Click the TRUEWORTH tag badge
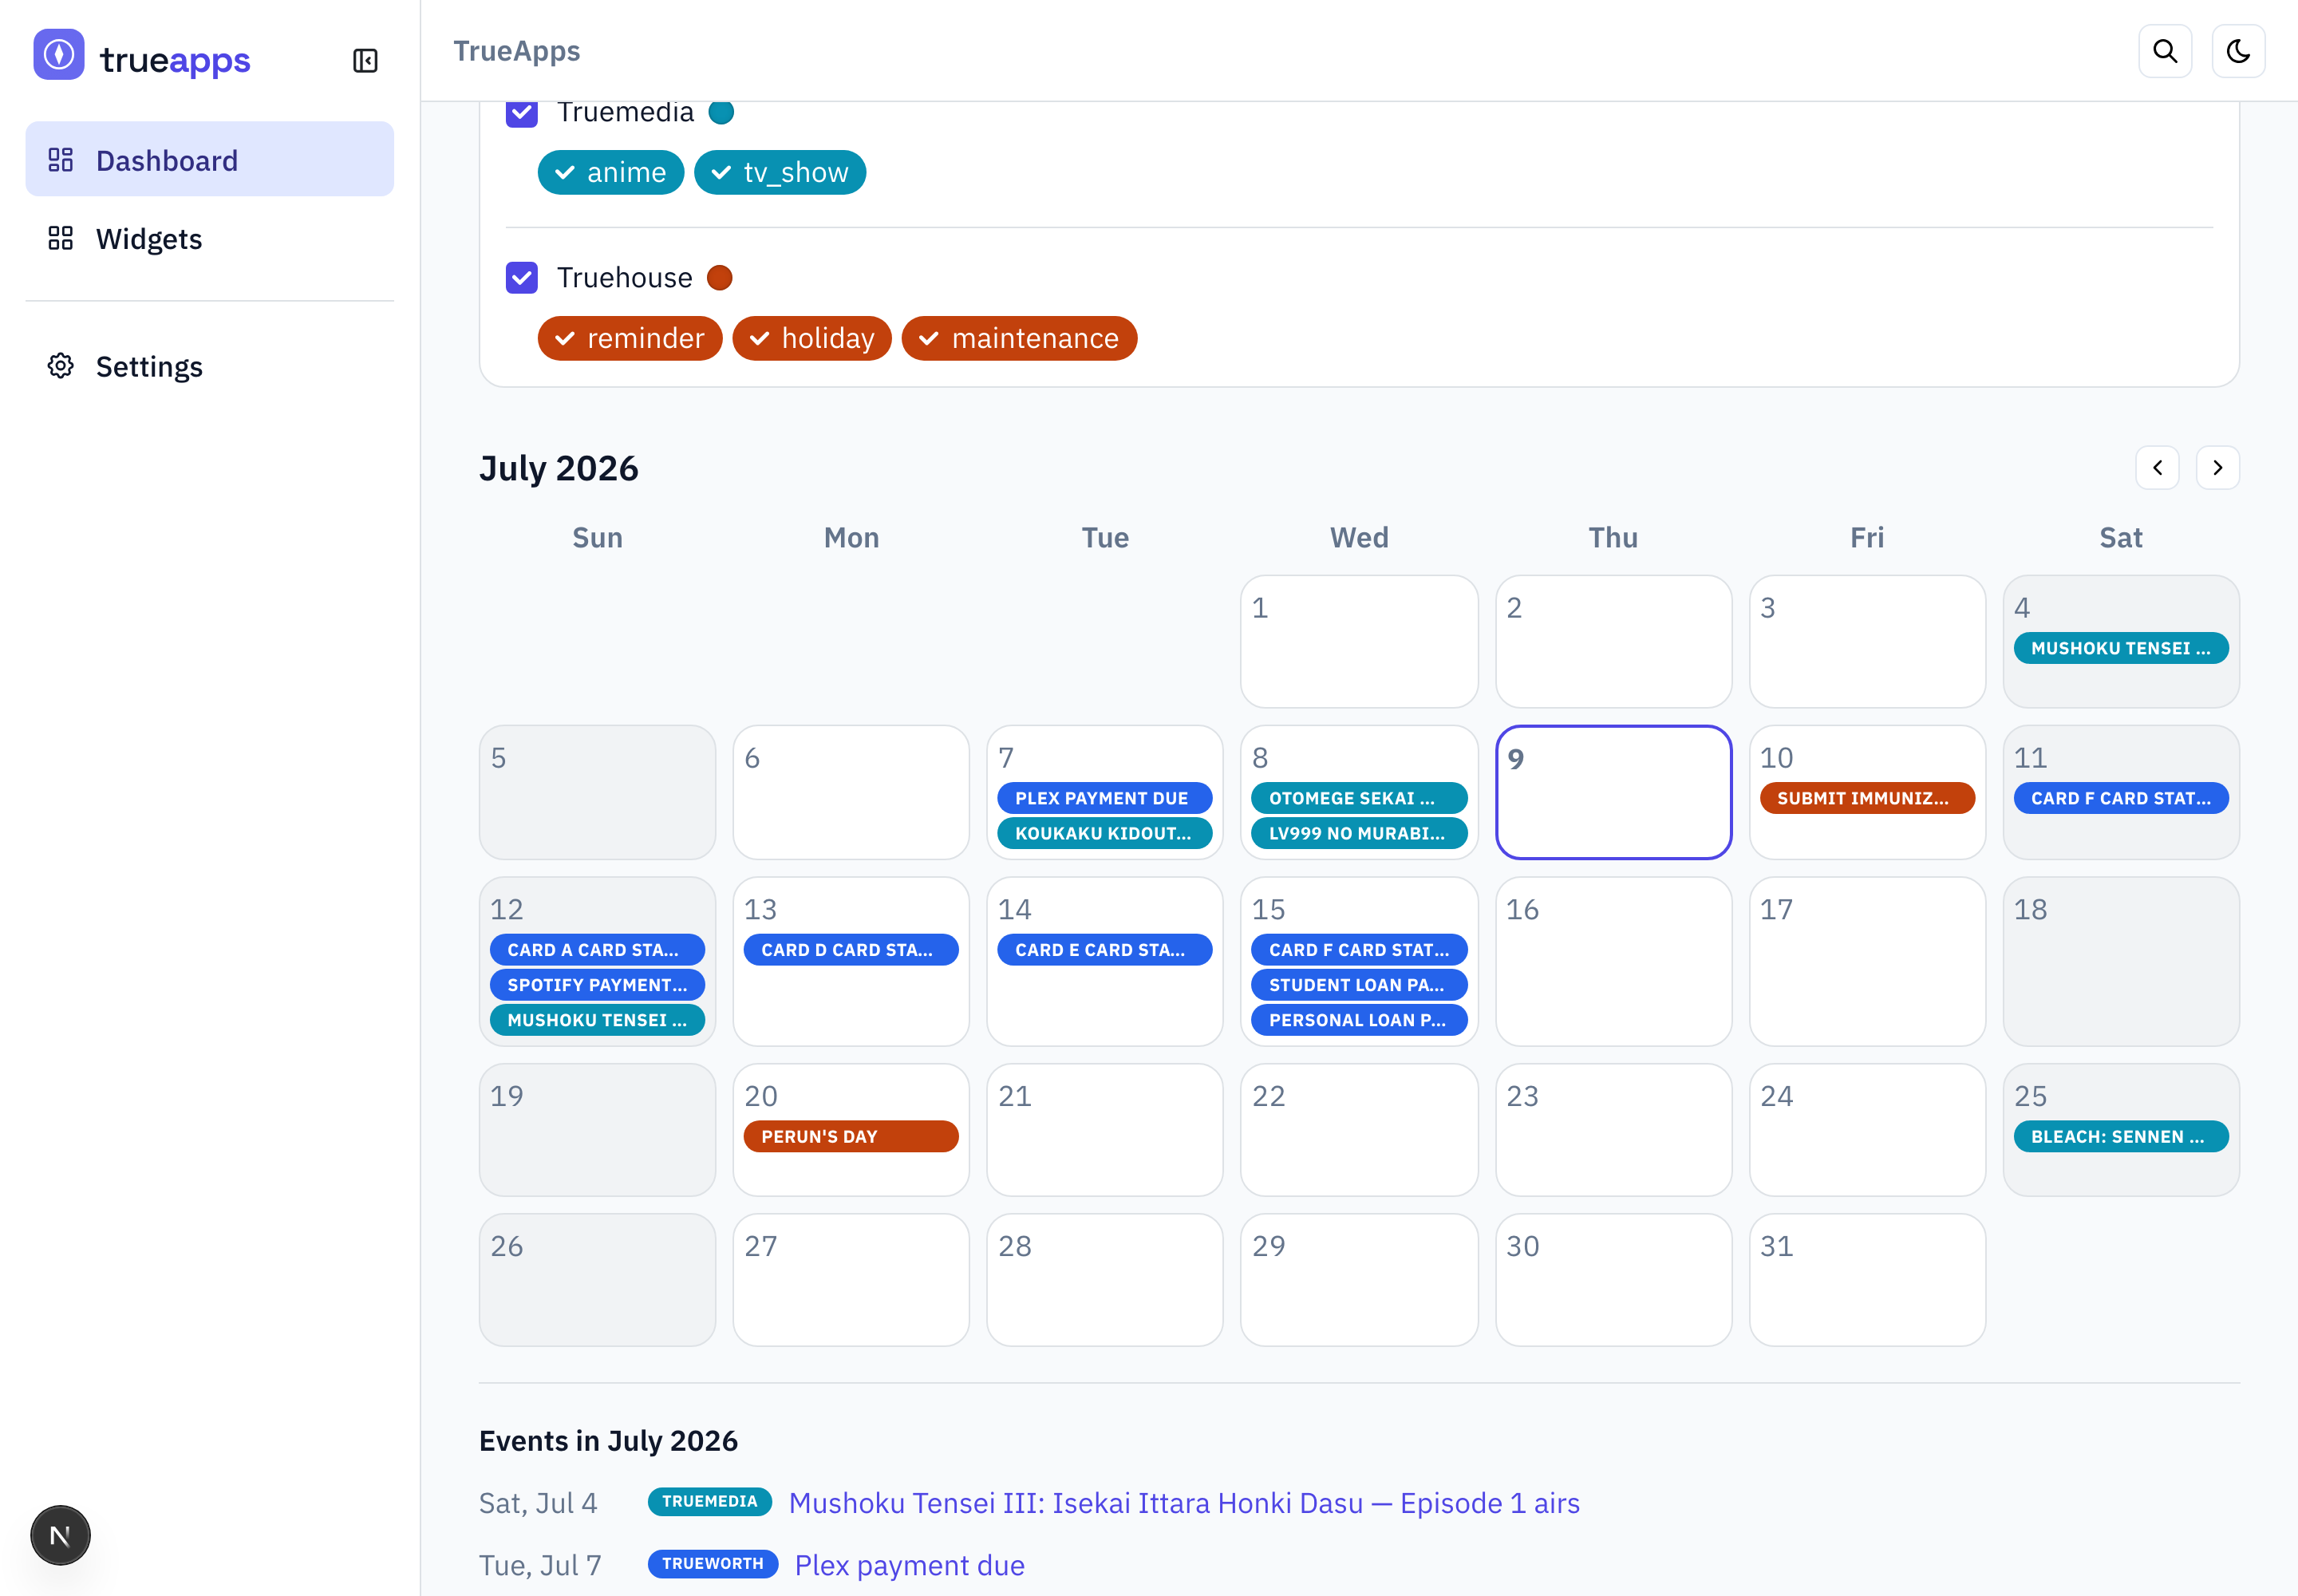Screen dimensions: 2298x1596 [713, 1563]
